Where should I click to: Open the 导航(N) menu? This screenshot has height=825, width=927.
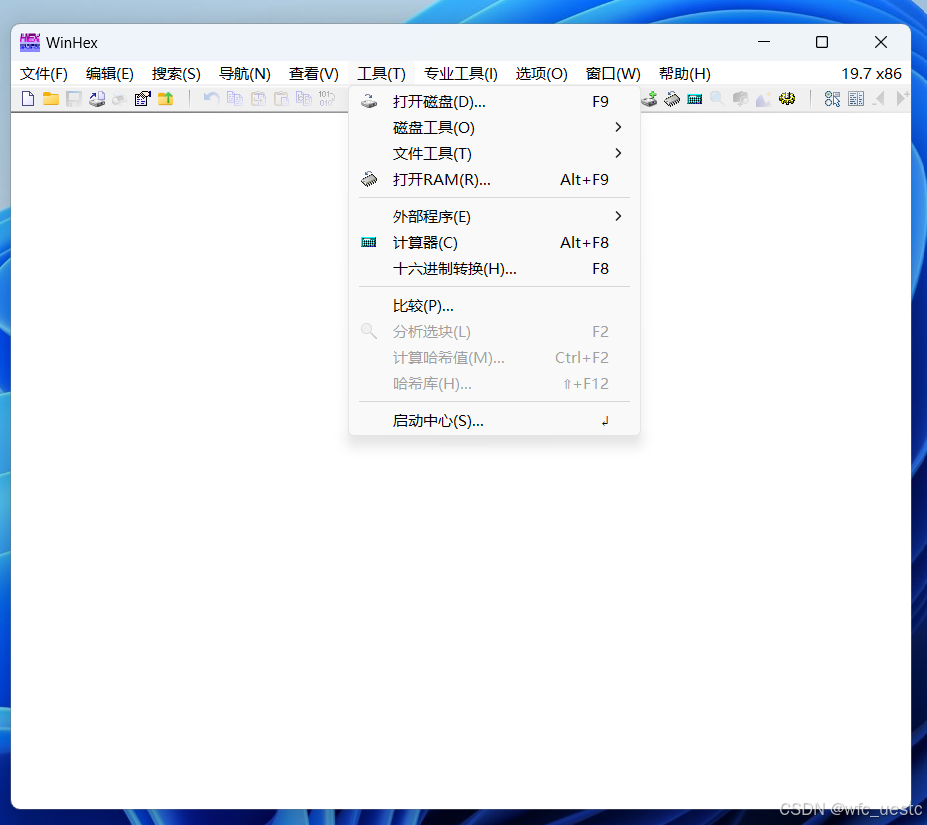coord(245,74)
